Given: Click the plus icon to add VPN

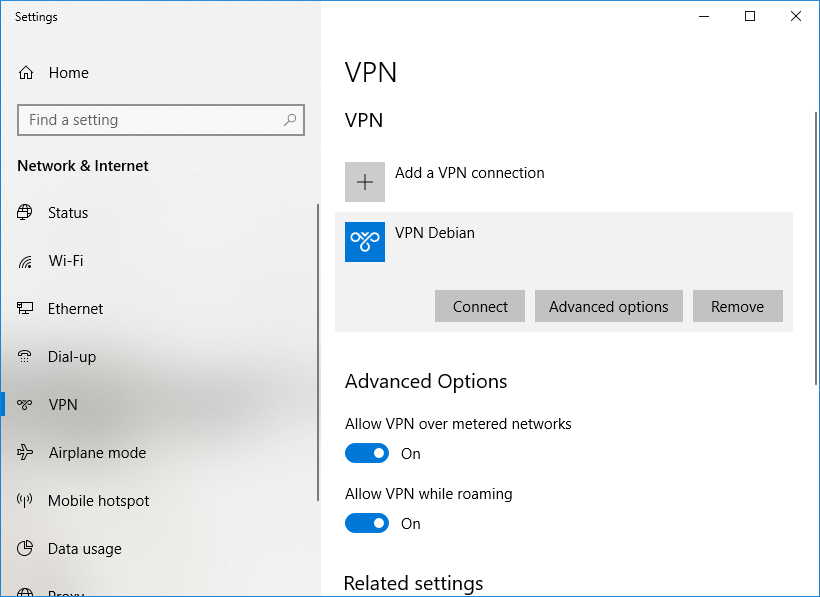Looking at the screenshot, I should tap(365, 182).
